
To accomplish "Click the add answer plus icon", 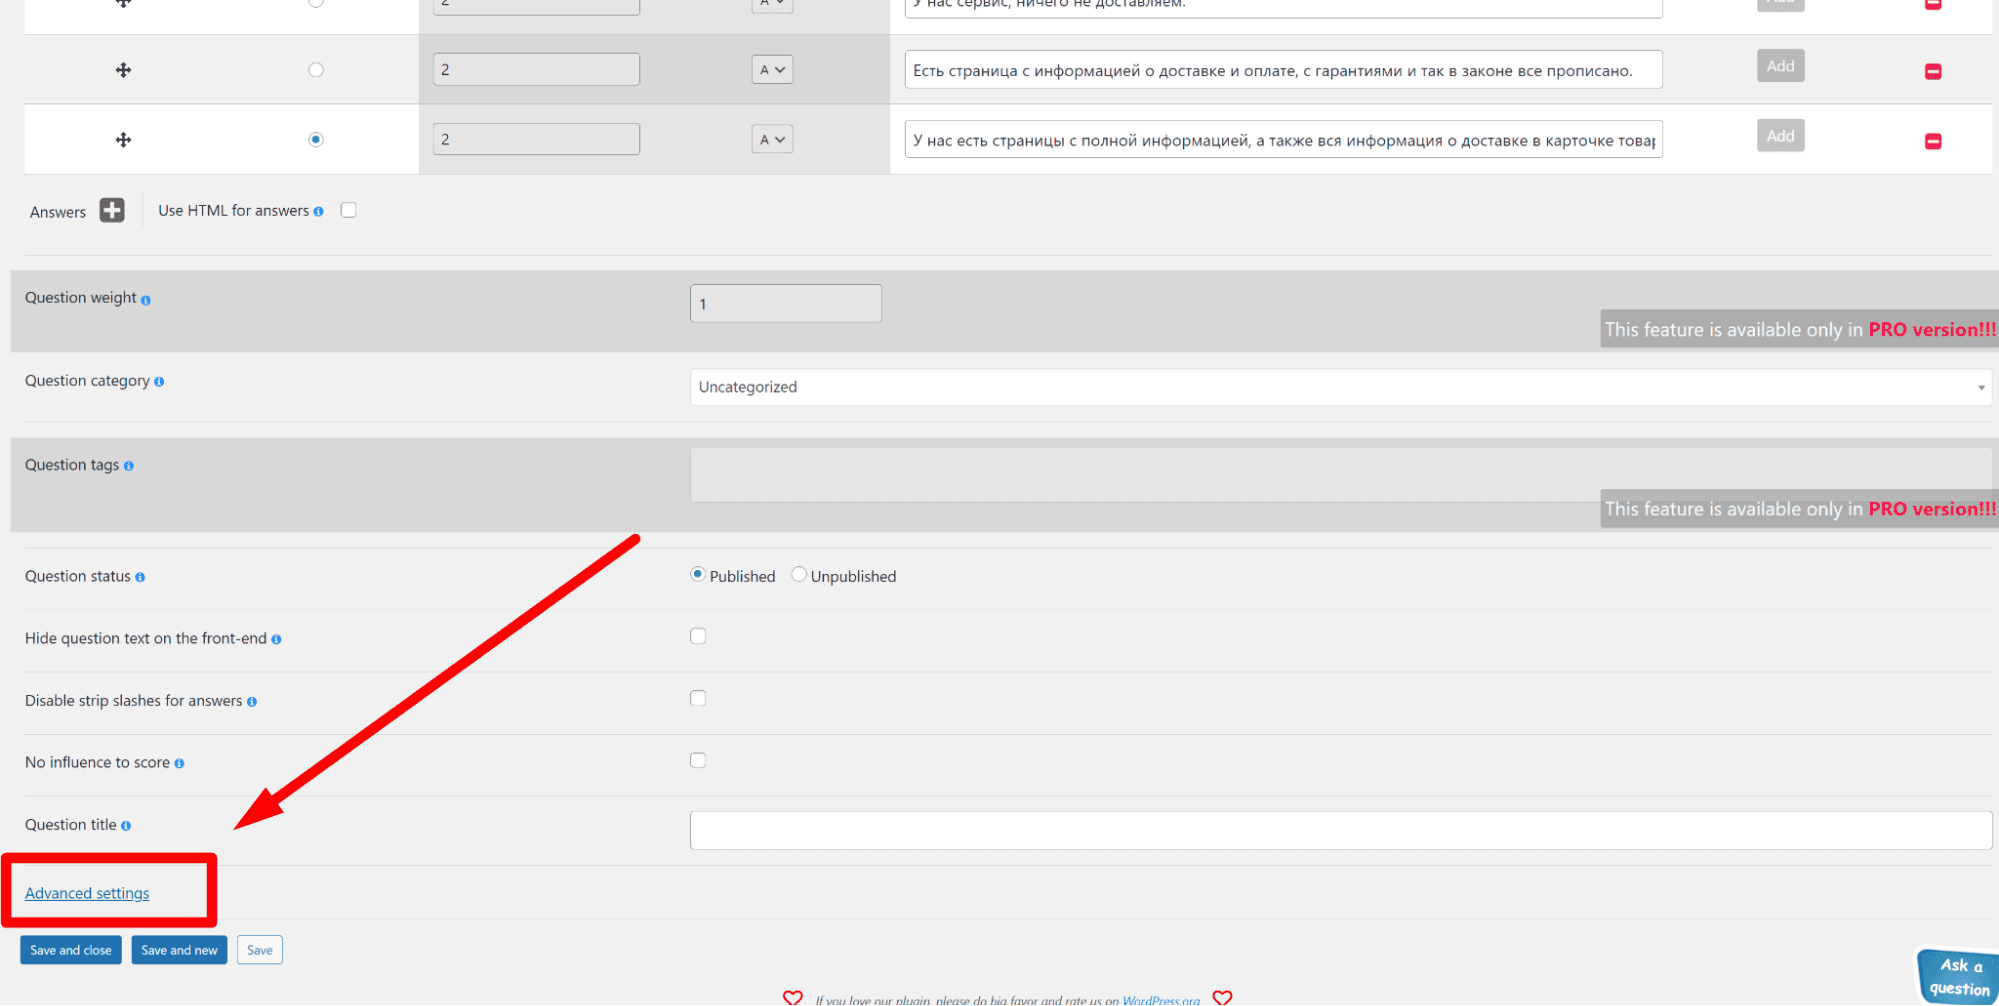I will pyautogui.click(x=112, y=211).
